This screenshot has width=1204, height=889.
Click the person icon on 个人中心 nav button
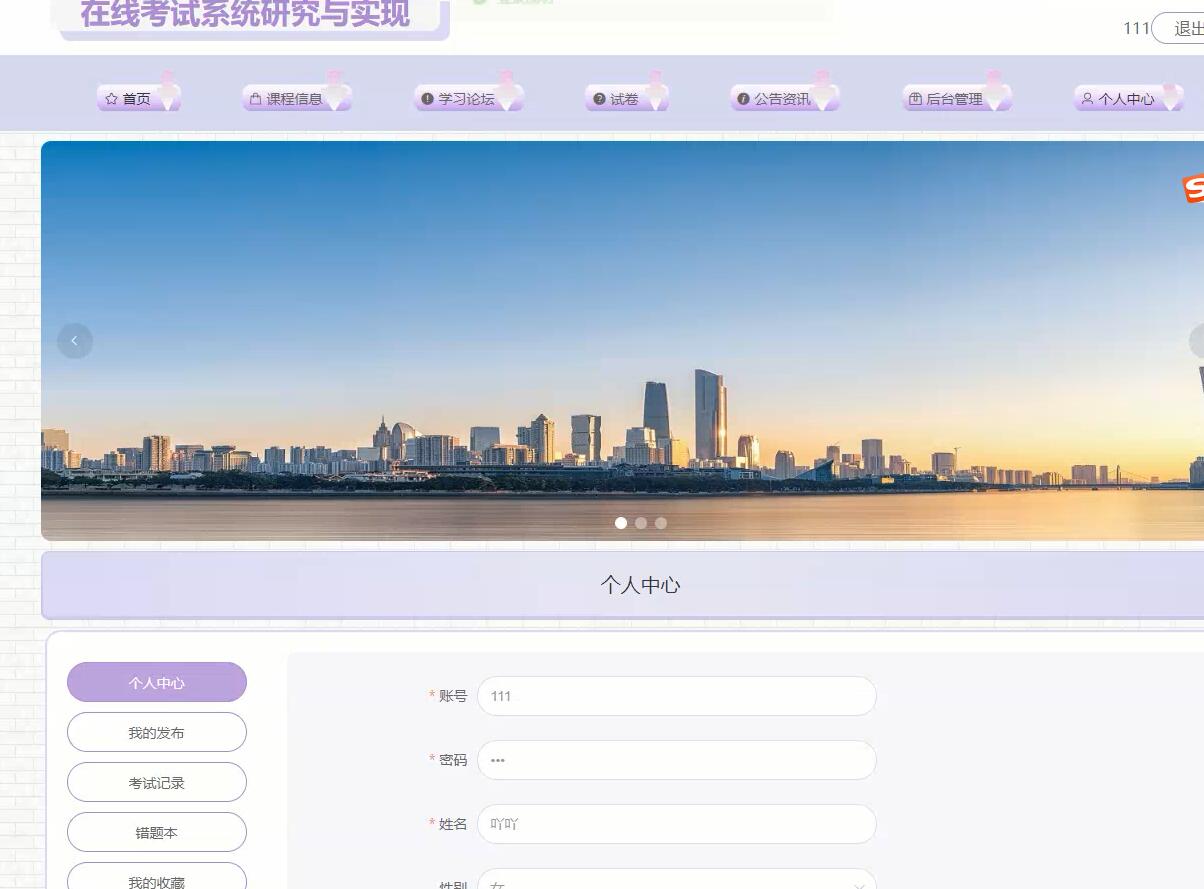click(1087, 98)
